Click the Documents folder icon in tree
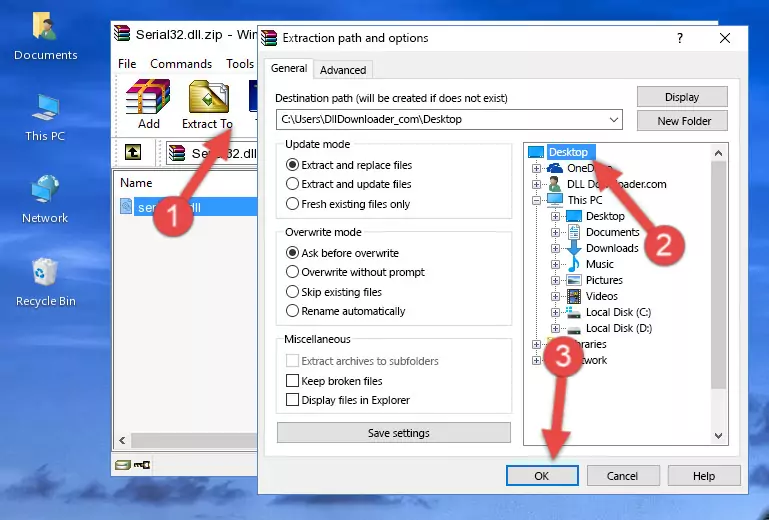 573,232
